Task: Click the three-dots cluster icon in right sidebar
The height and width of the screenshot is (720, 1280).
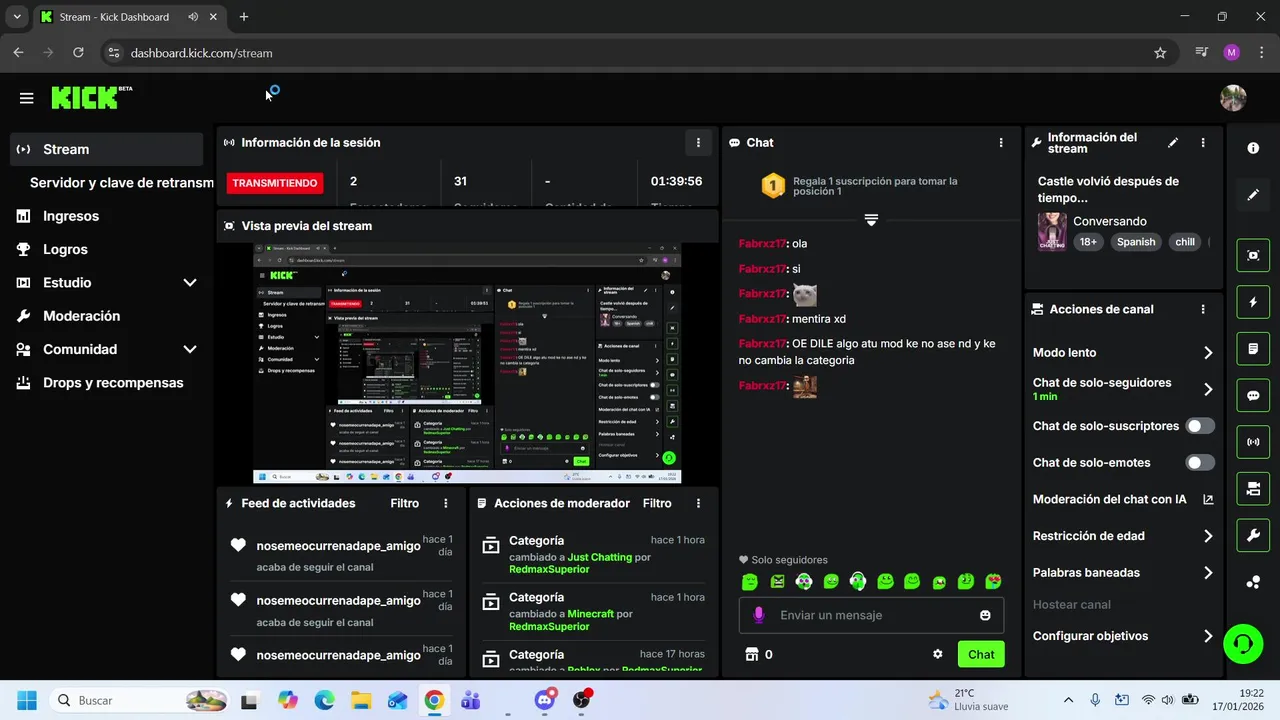Action: (x=1253, y=583)
